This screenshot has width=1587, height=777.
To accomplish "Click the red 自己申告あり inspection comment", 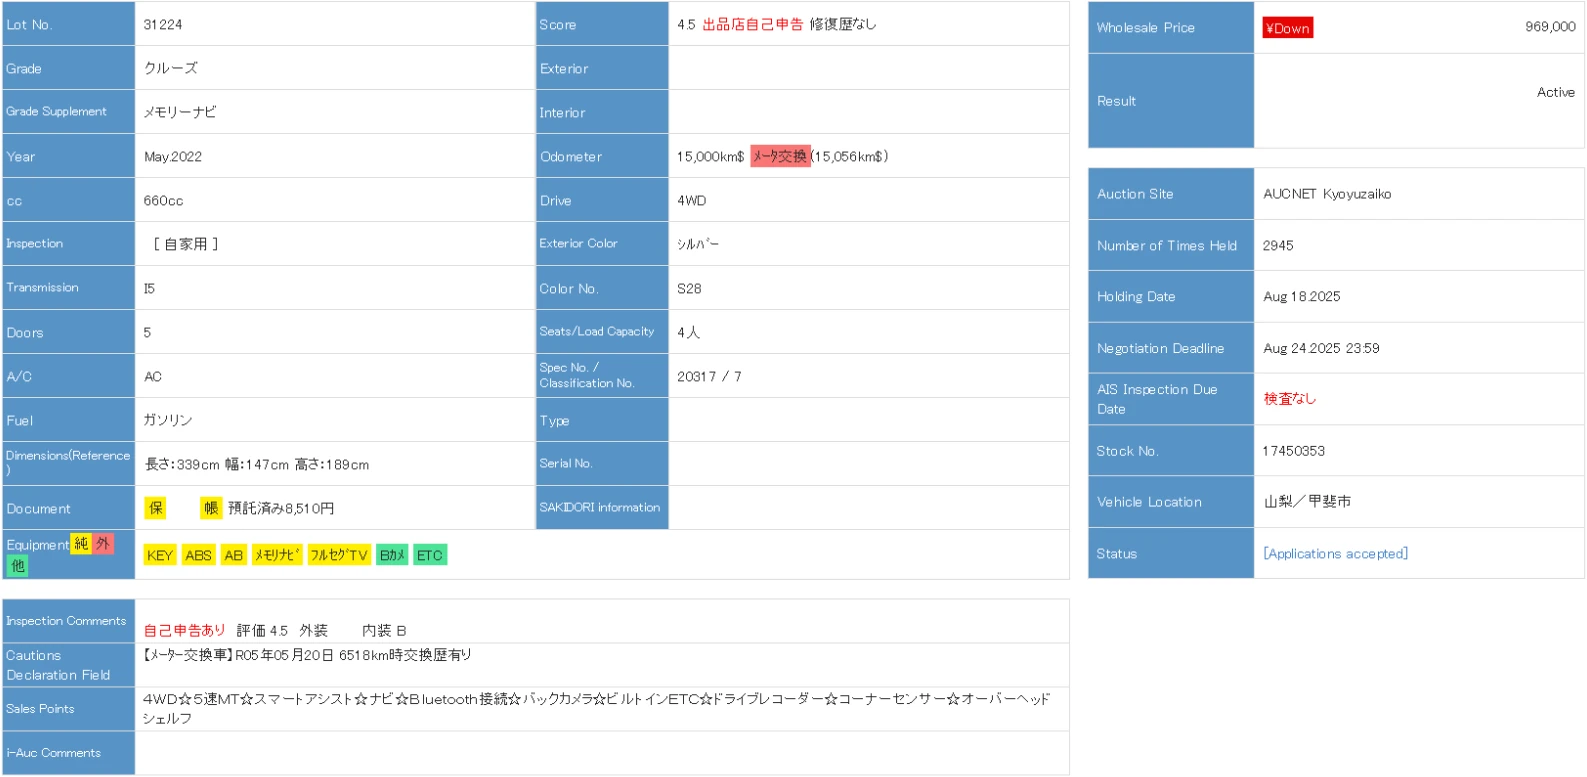I will (185, 630).
